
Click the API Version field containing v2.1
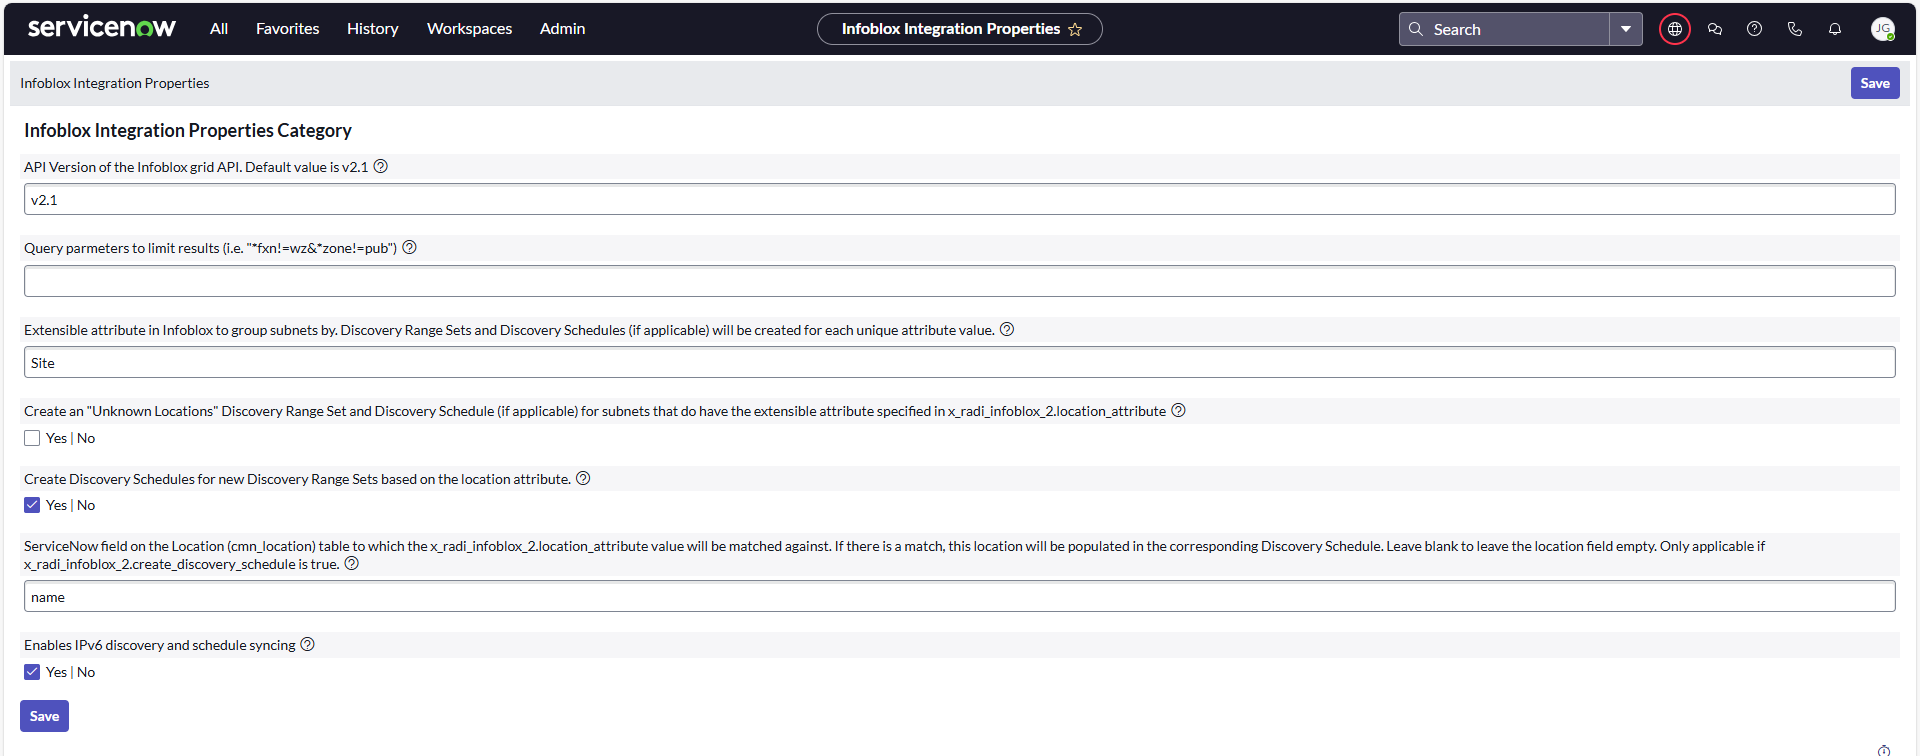960,200
